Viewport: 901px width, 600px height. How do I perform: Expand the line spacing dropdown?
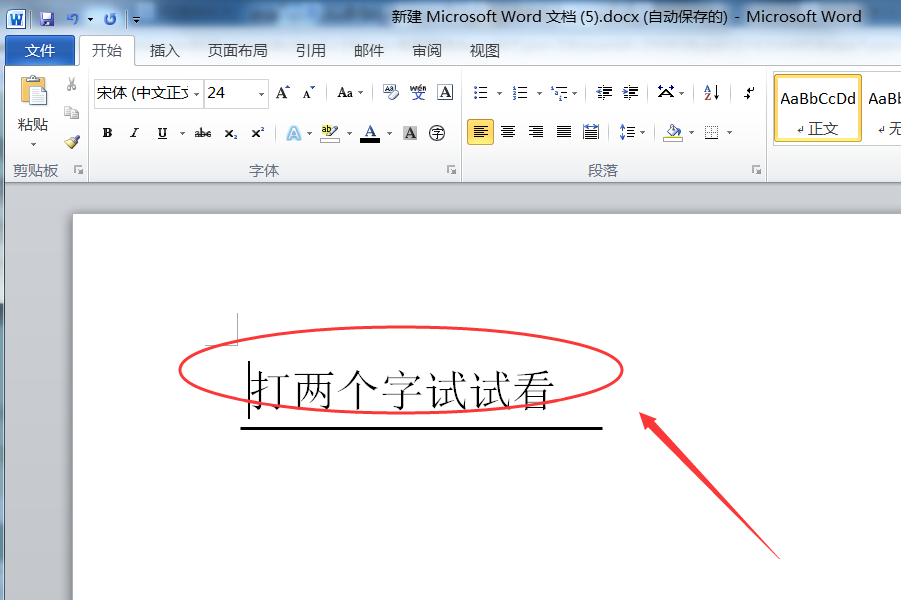click(642, 132)
